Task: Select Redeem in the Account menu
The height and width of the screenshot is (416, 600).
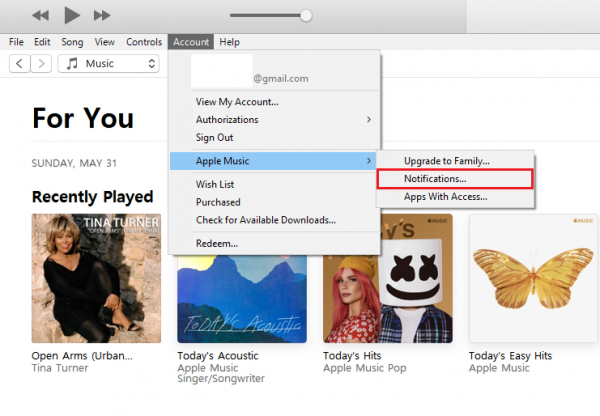Action: coord(274,243)
